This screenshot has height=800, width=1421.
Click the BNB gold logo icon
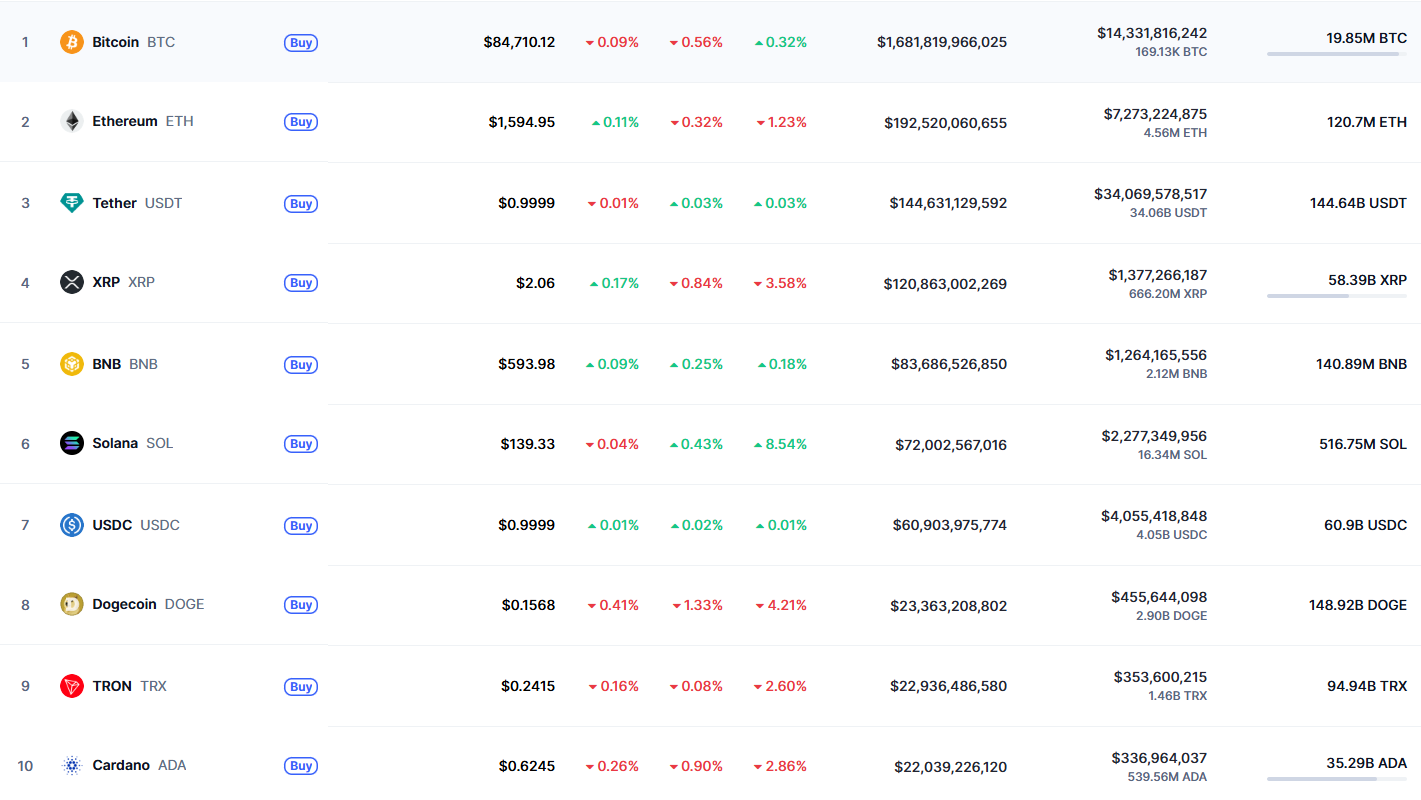pyautogui.click(x=71, y=364)
